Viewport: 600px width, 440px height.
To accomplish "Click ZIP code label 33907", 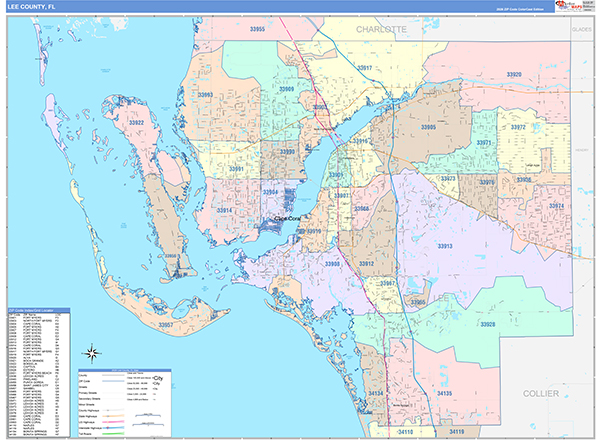I will tap(341, 196).
